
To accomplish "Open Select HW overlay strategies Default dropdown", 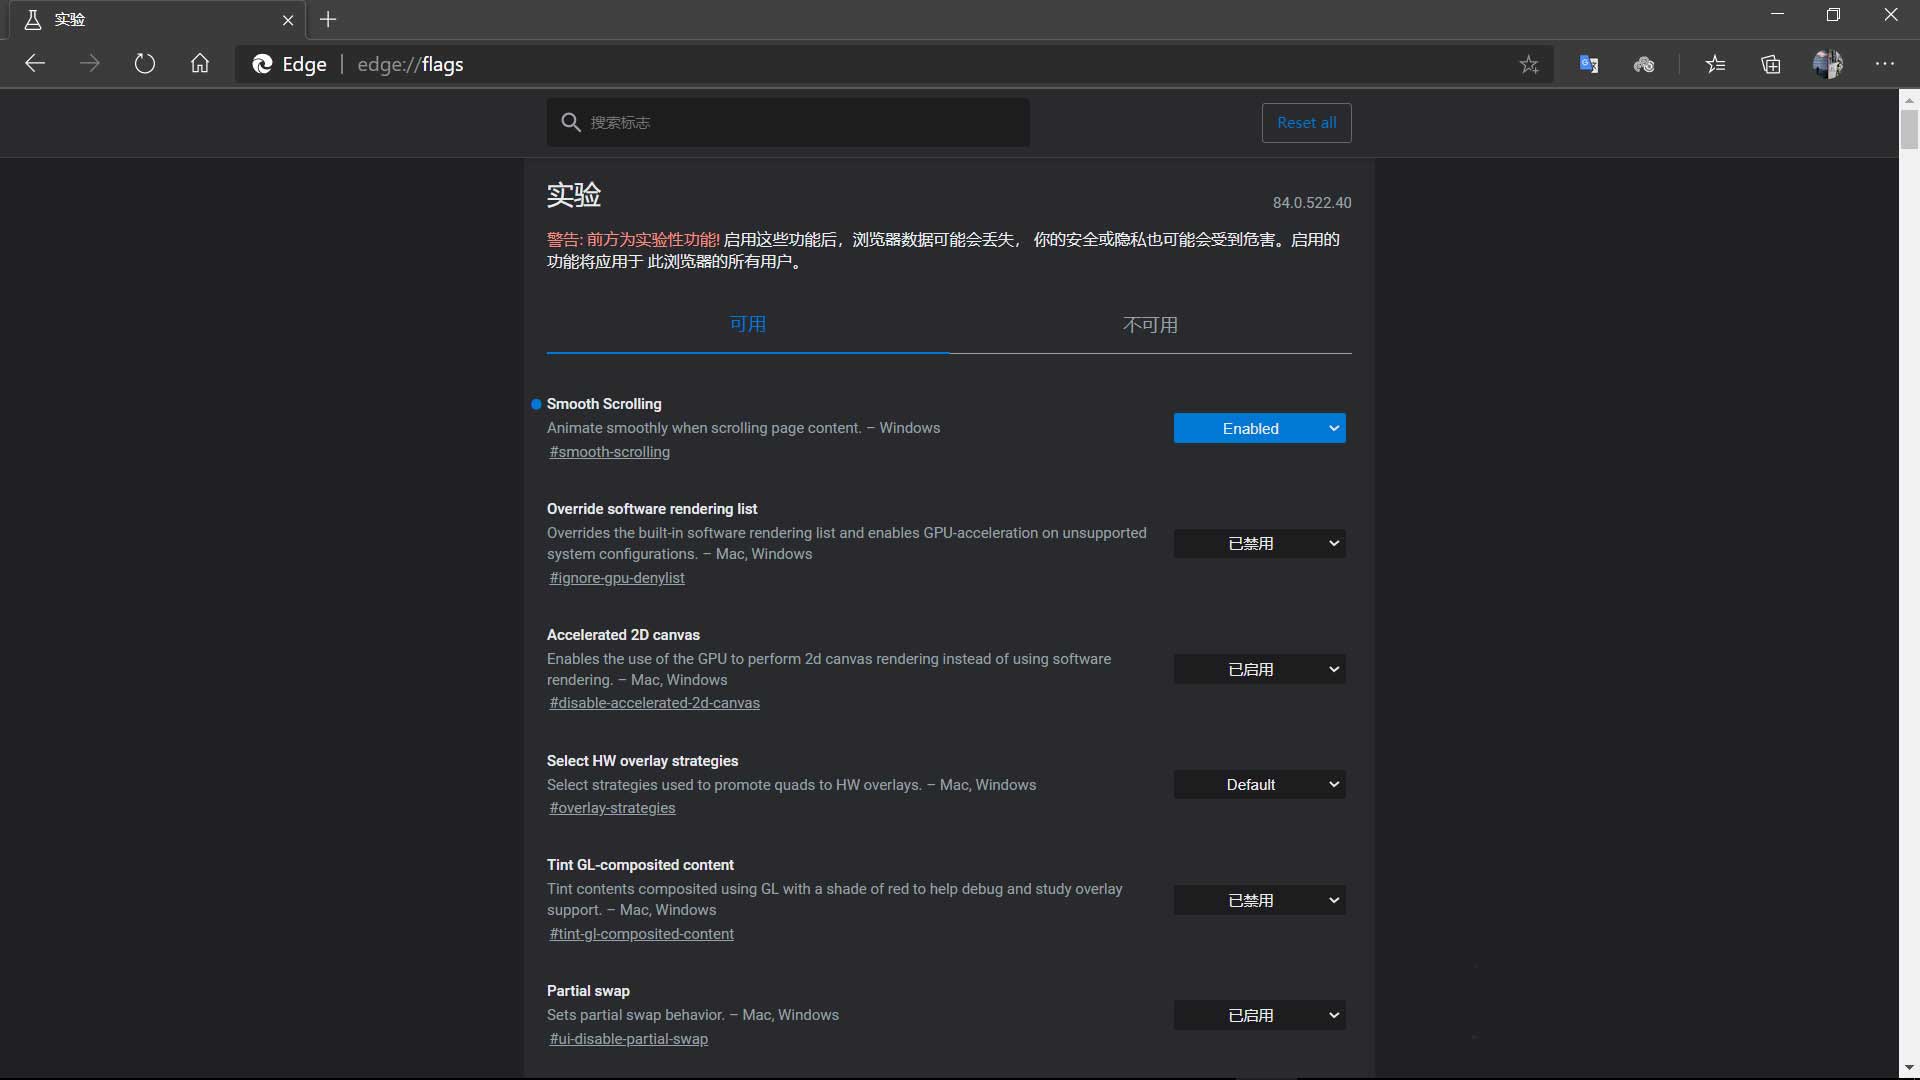I will click(1259, 785).
